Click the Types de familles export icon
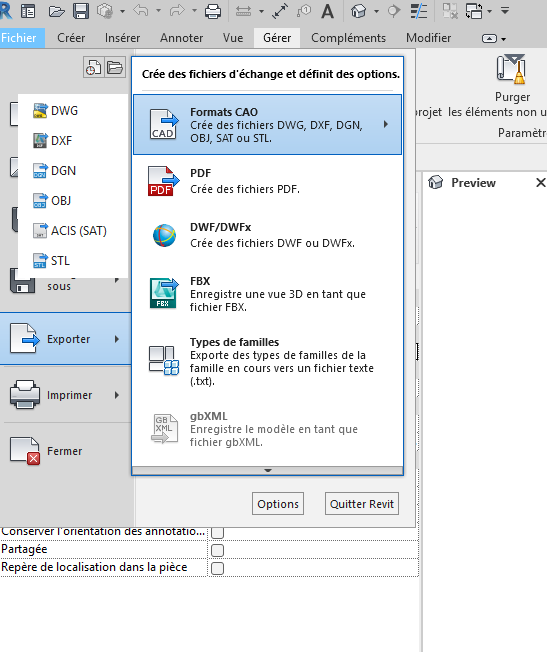This screenshot has width=547, height=652. pos(164,360)
